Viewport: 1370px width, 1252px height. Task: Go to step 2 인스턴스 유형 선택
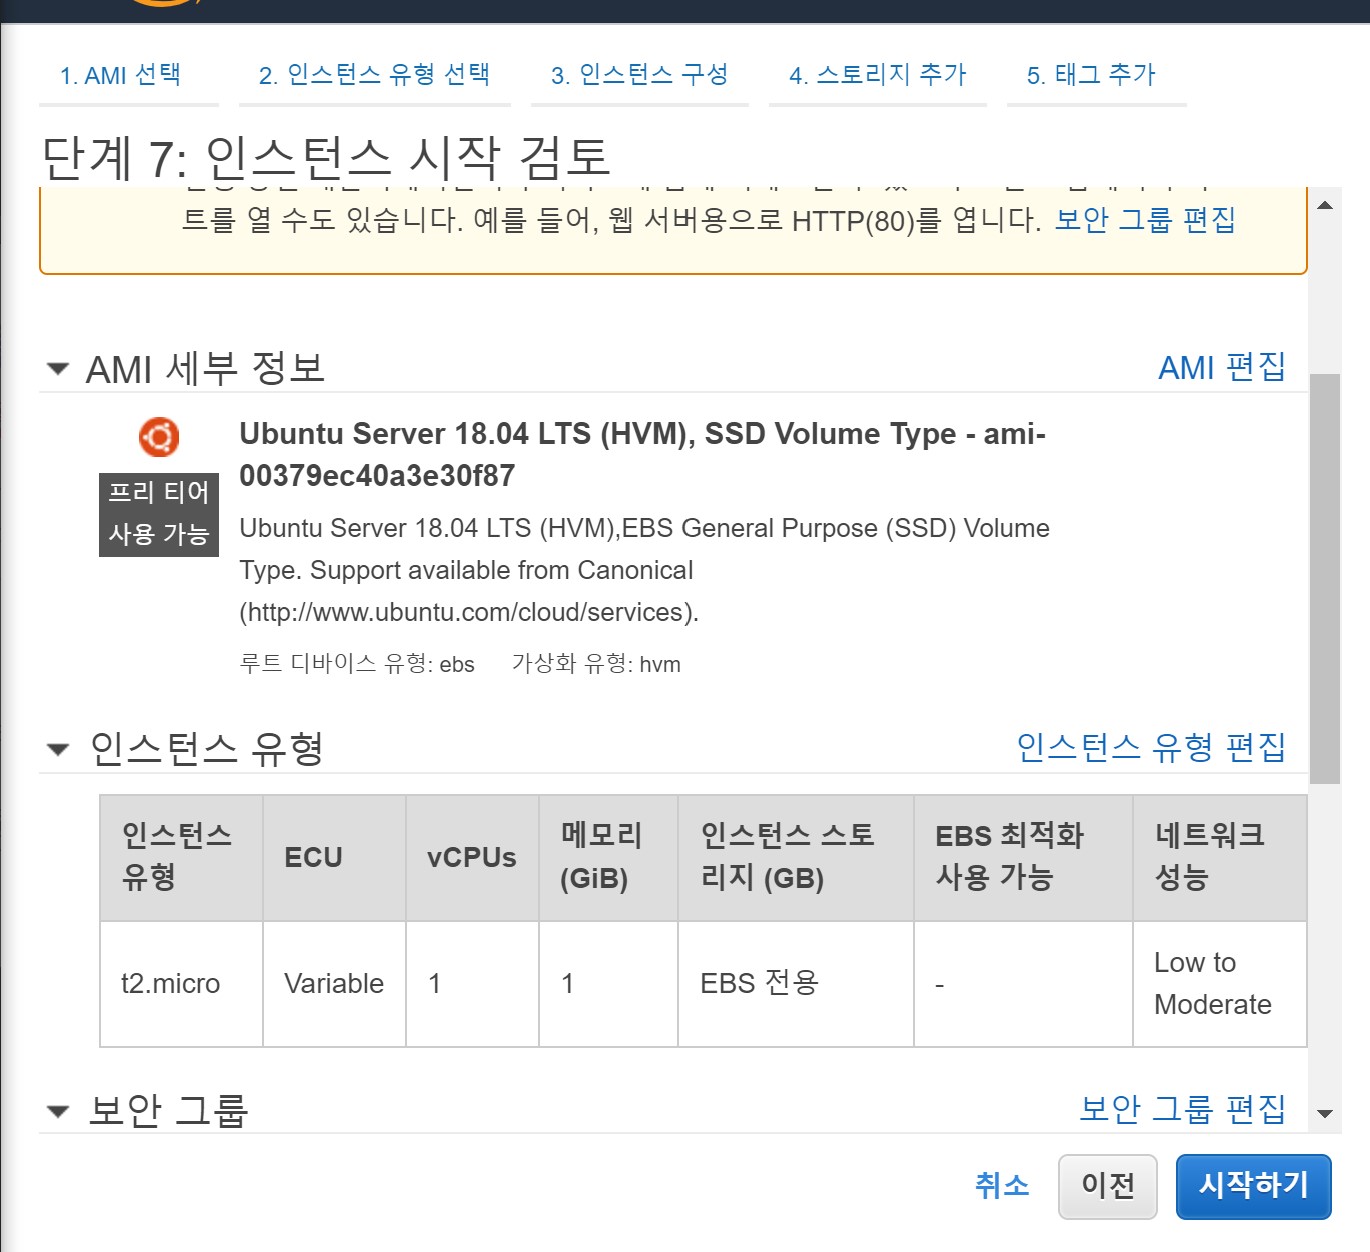coord(374,75)
